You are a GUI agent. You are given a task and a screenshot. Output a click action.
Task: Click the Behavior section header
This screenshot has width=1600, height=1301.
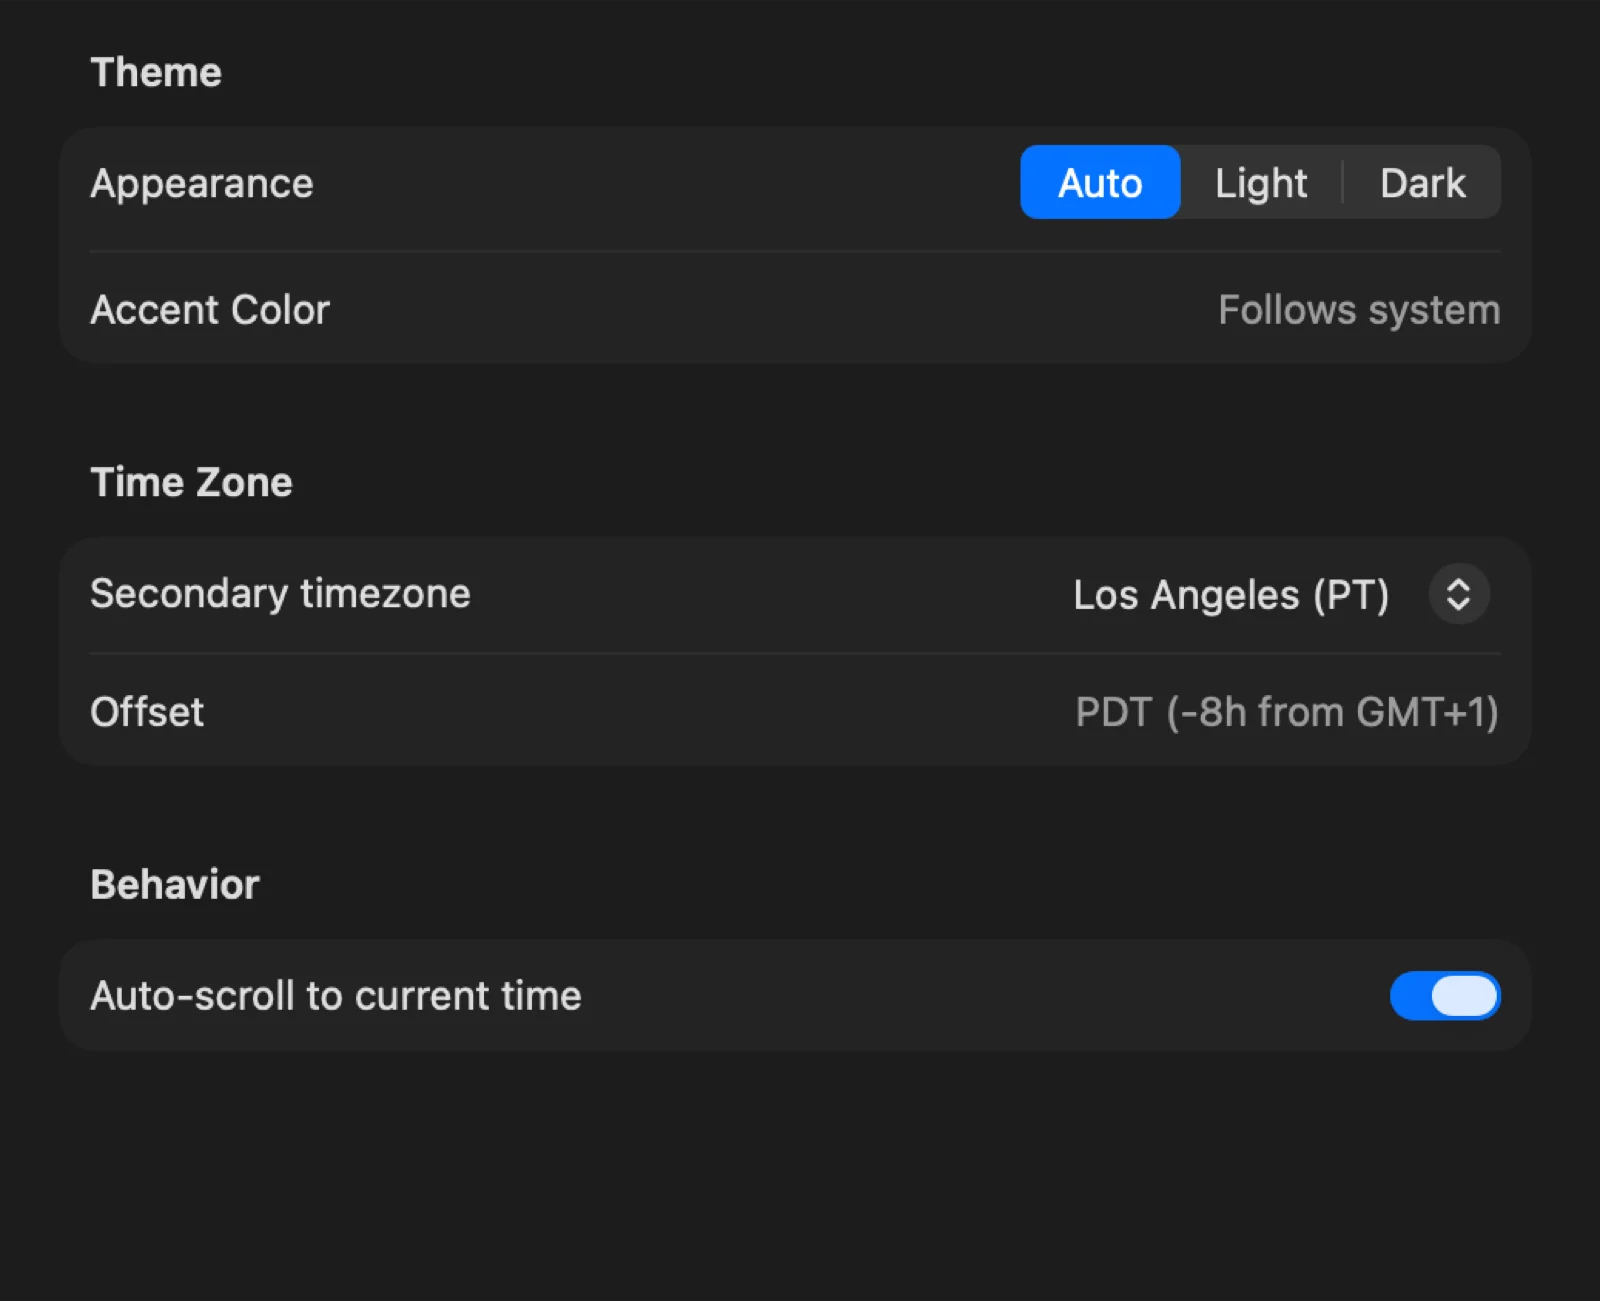pyautogui.click(x=176, y=883)
